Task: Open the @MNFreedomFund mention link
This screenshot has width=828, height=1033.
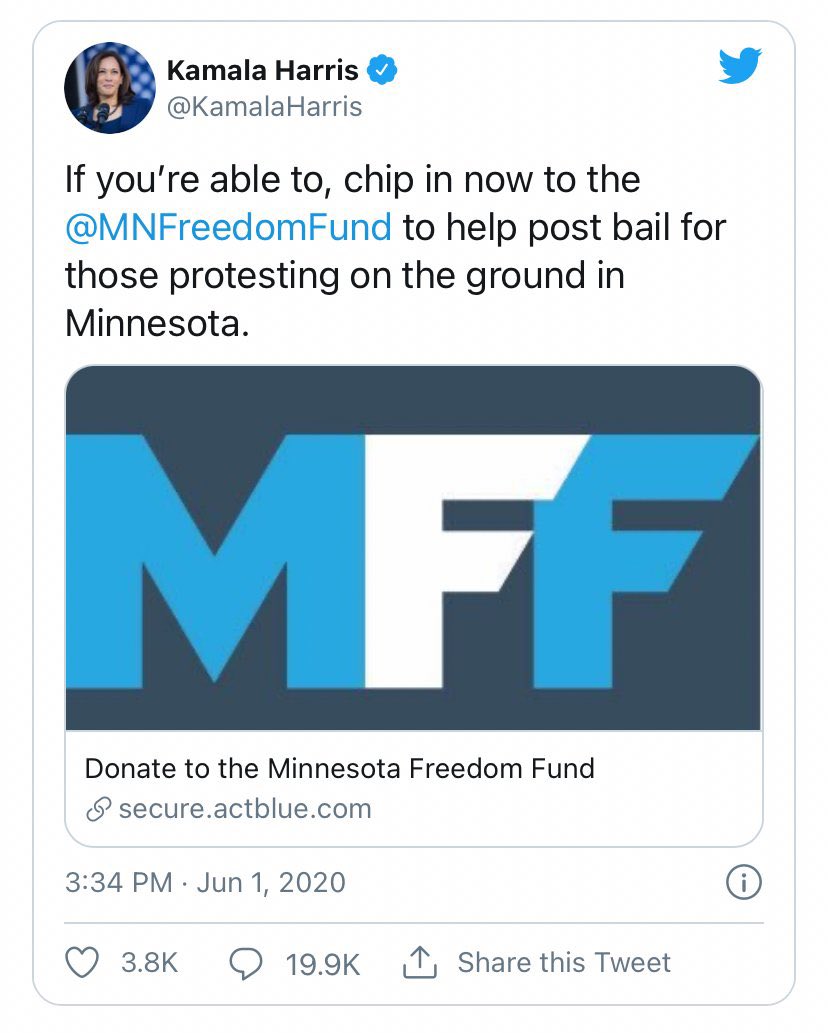Action: tap(228, 227)
